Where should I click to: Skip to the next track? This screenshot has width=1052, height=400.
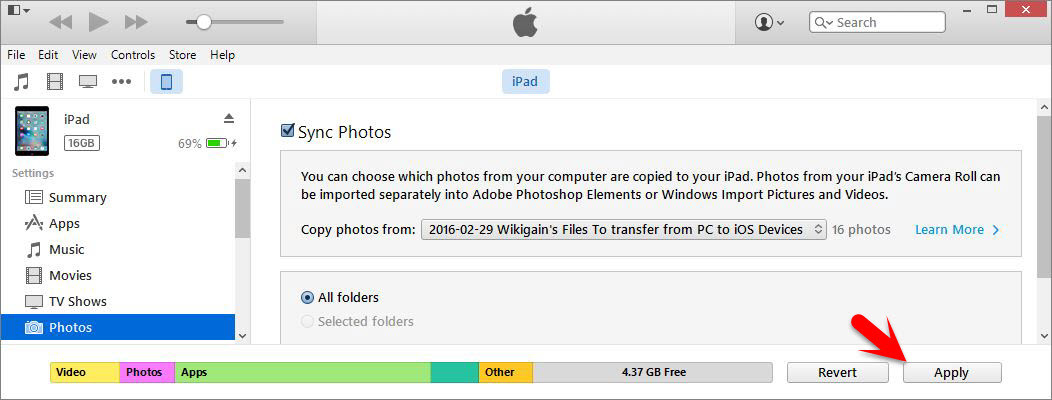(x=136, y=22)
